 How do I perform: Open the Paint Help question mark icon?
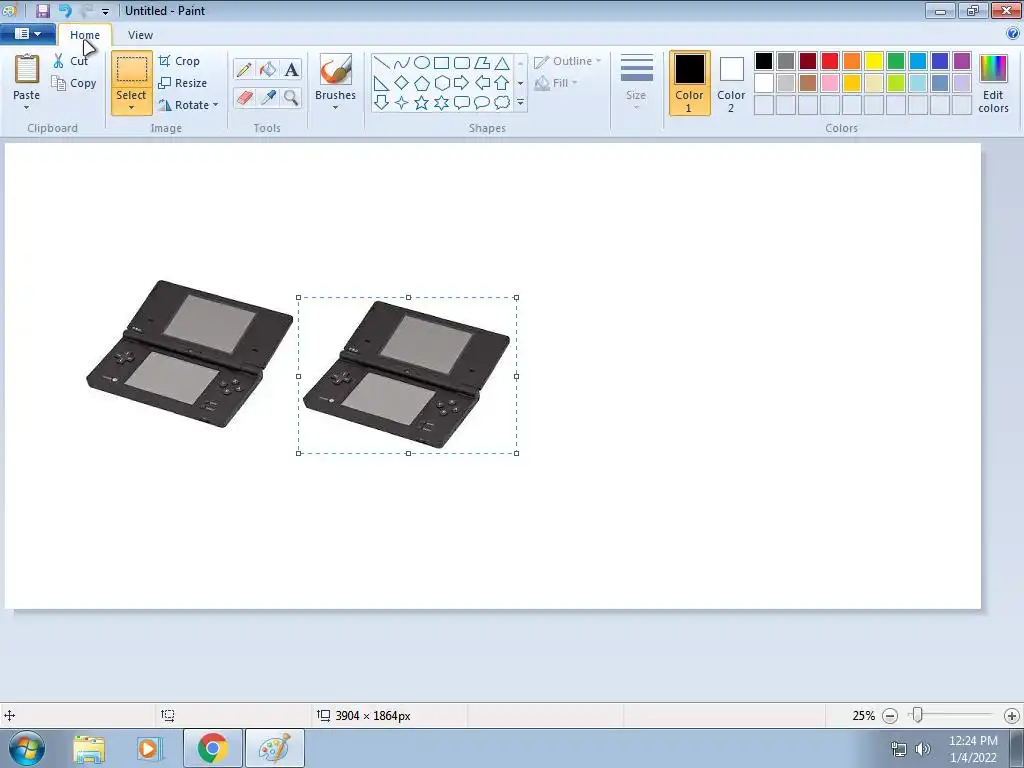point(1013,33)
